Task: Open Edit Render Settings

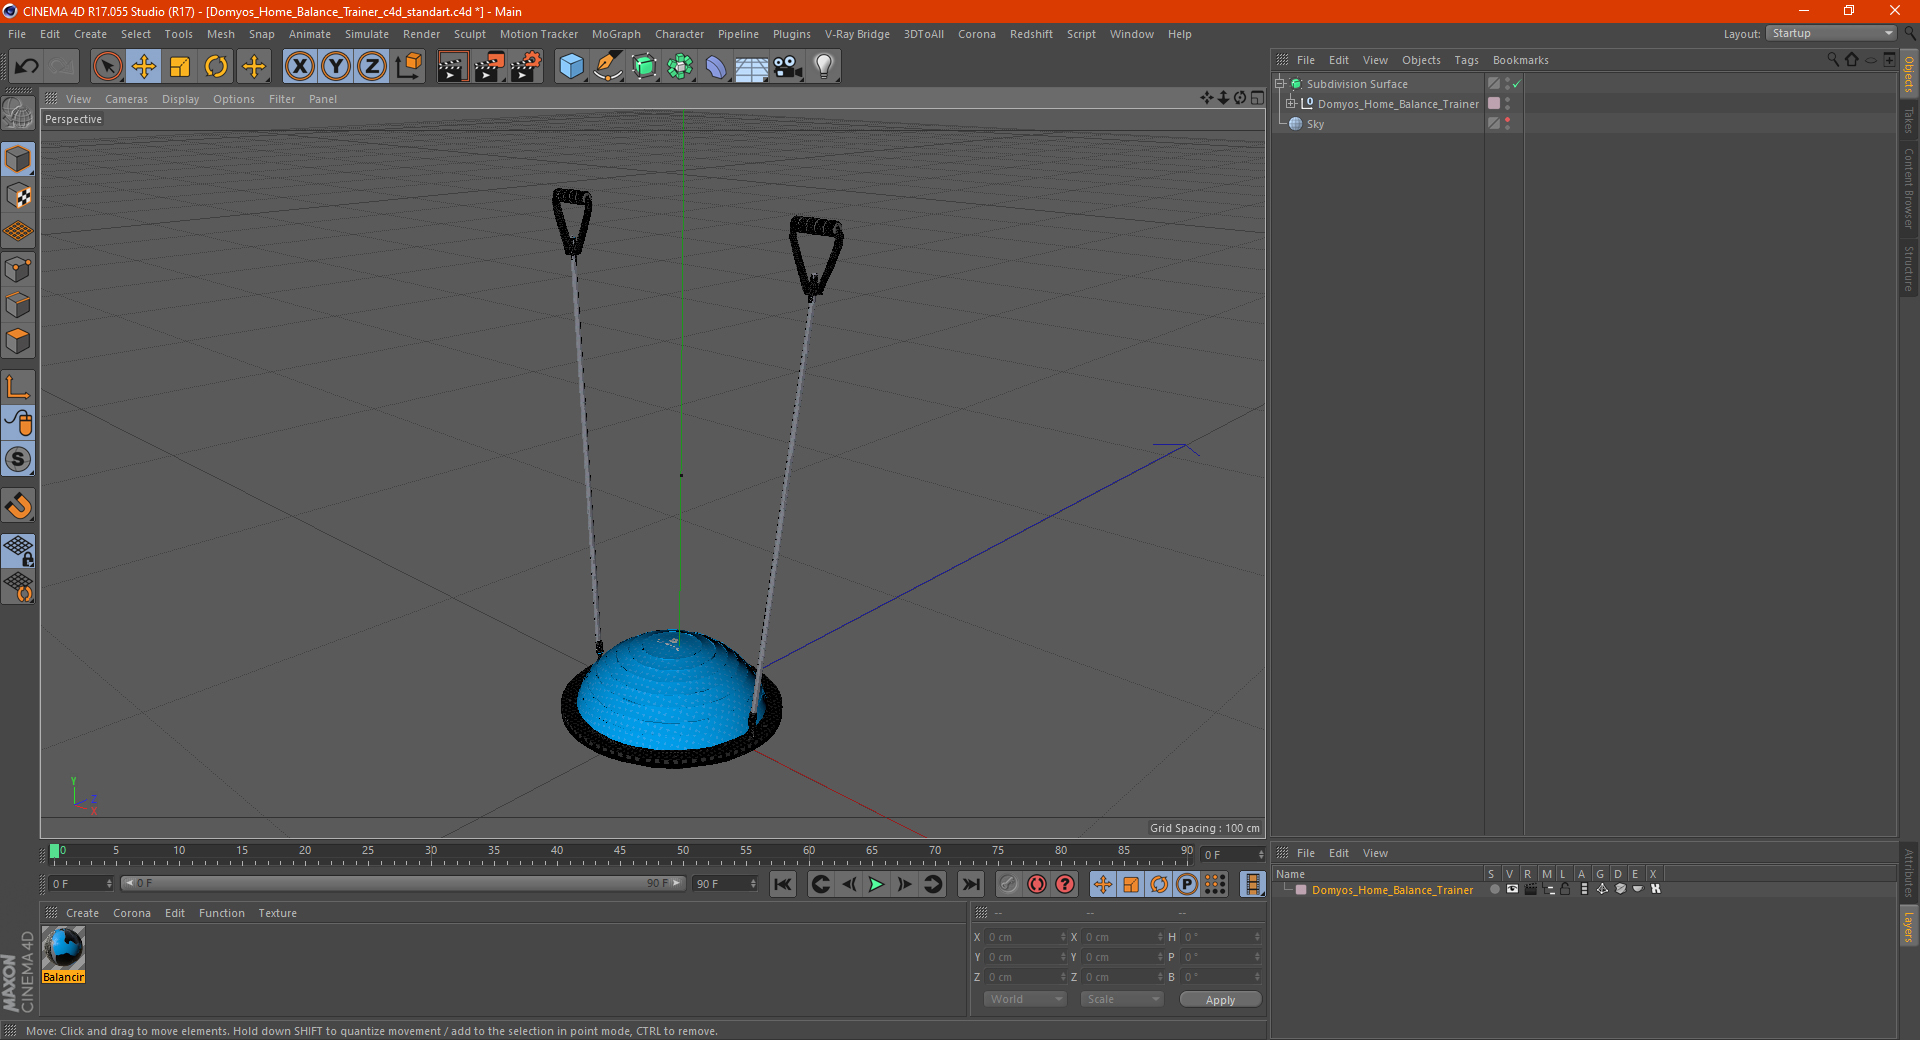Action: (x=526, y=67)
